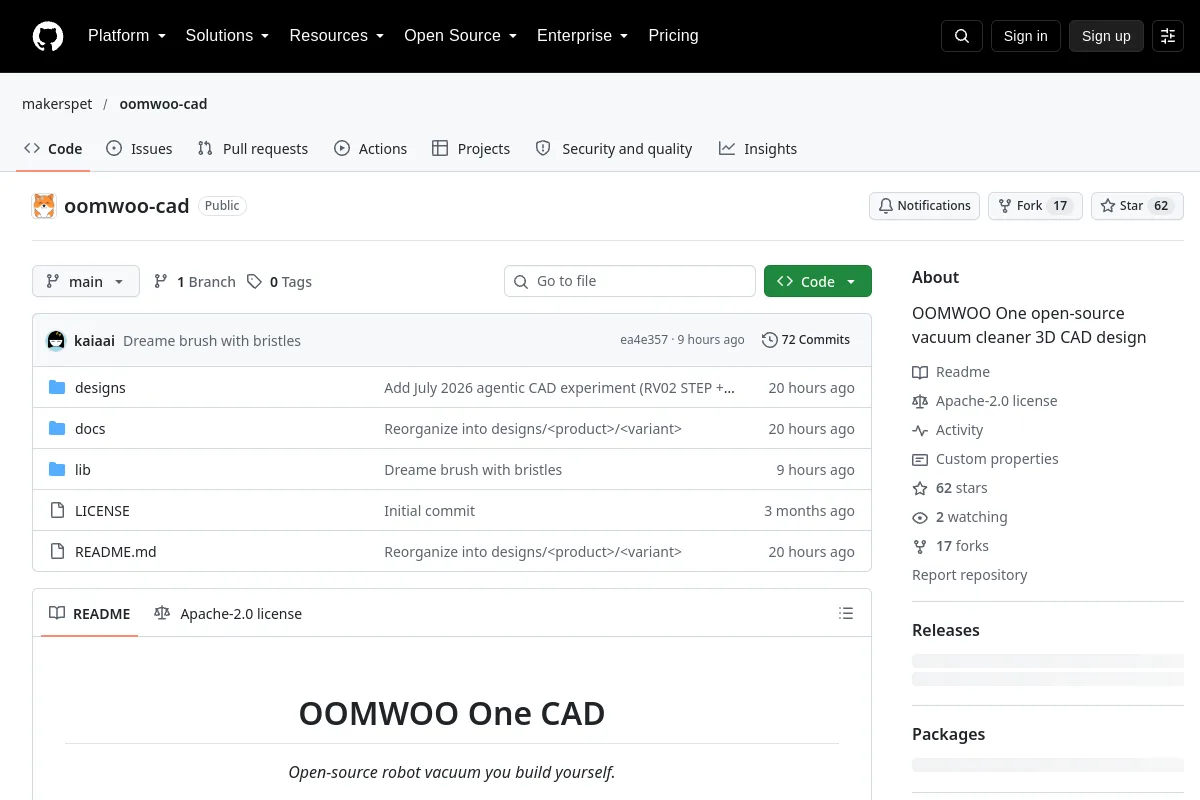Expand the Solutions menu
The width and height of the screenshot is (1200, 800).
pyautogui.click(x=227, y=36)
